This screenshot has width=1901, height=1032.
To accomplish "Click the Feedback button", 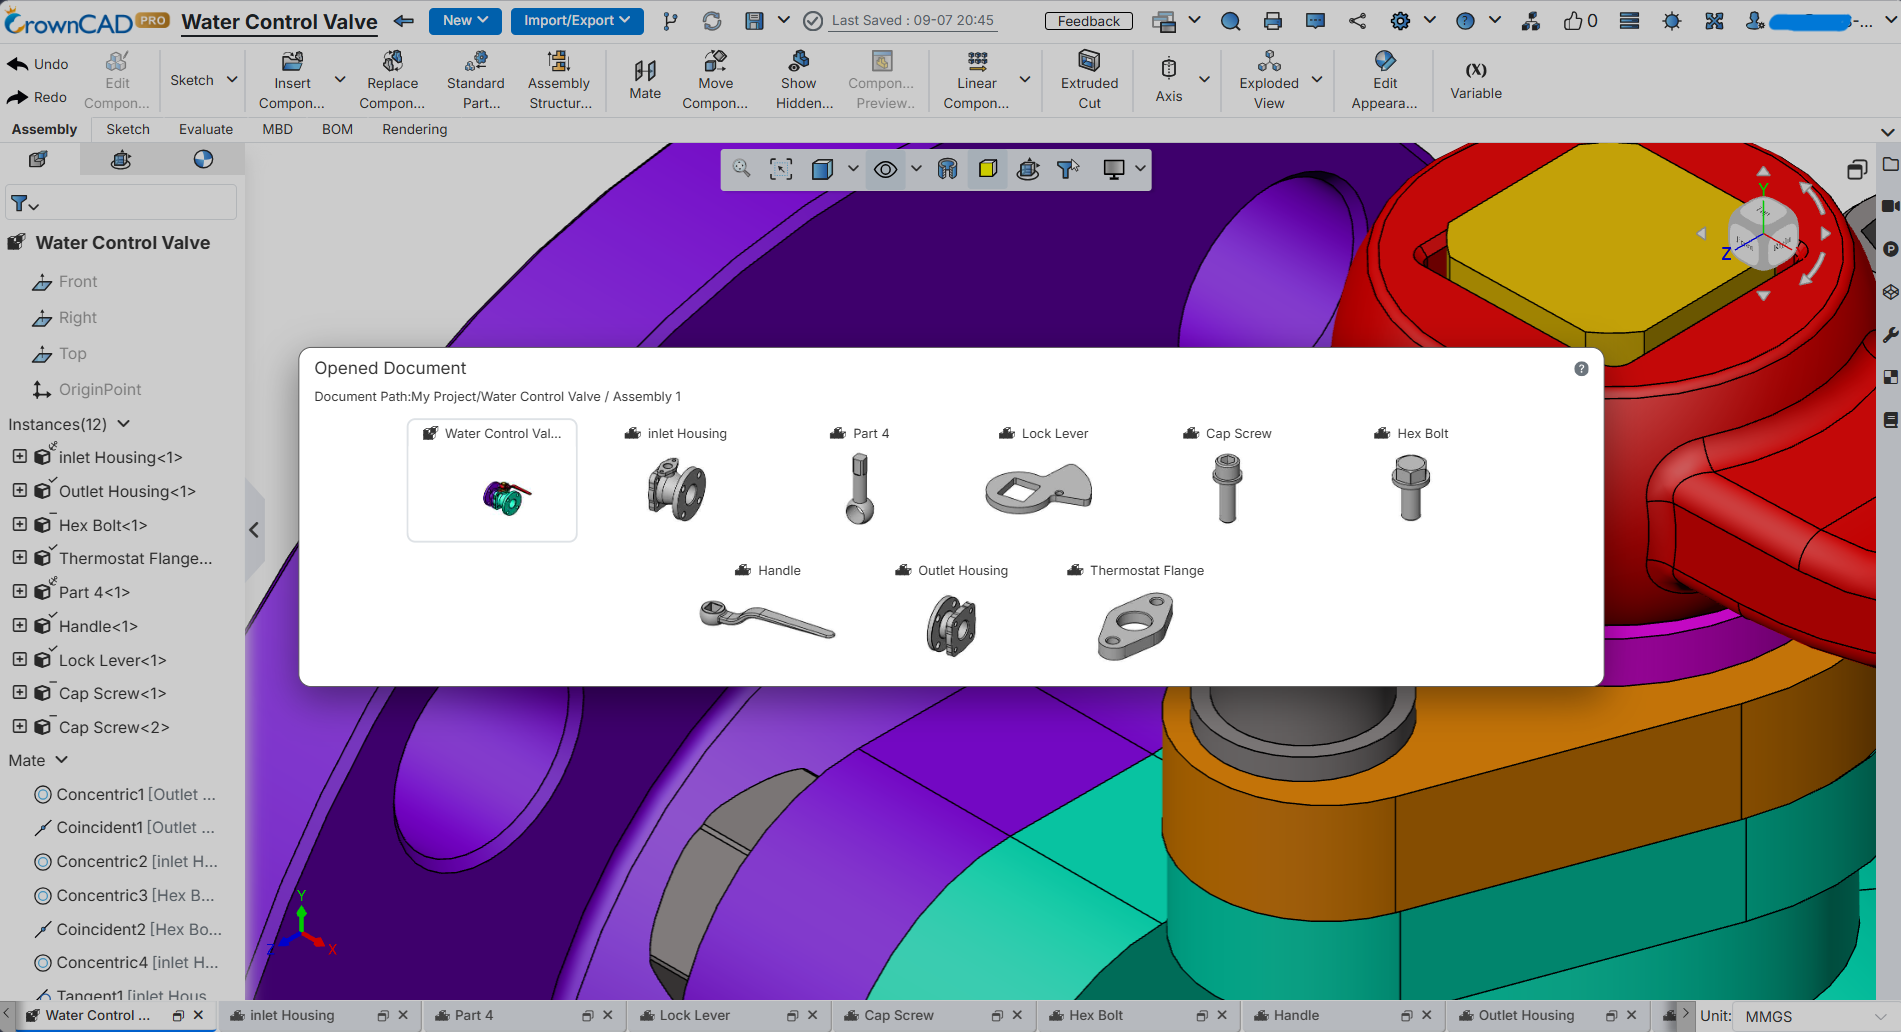I will (x=1089, y=21).
